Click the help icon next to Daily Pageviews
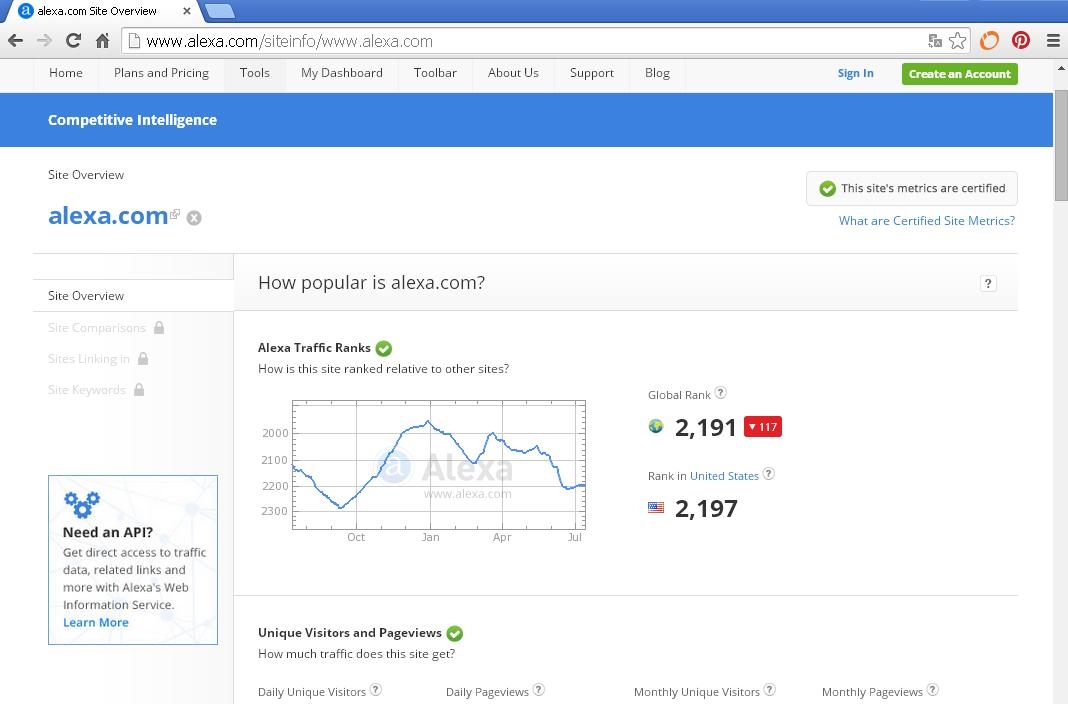The width and height of the screenshot is (1068, 704). click(x=538, y=690)
